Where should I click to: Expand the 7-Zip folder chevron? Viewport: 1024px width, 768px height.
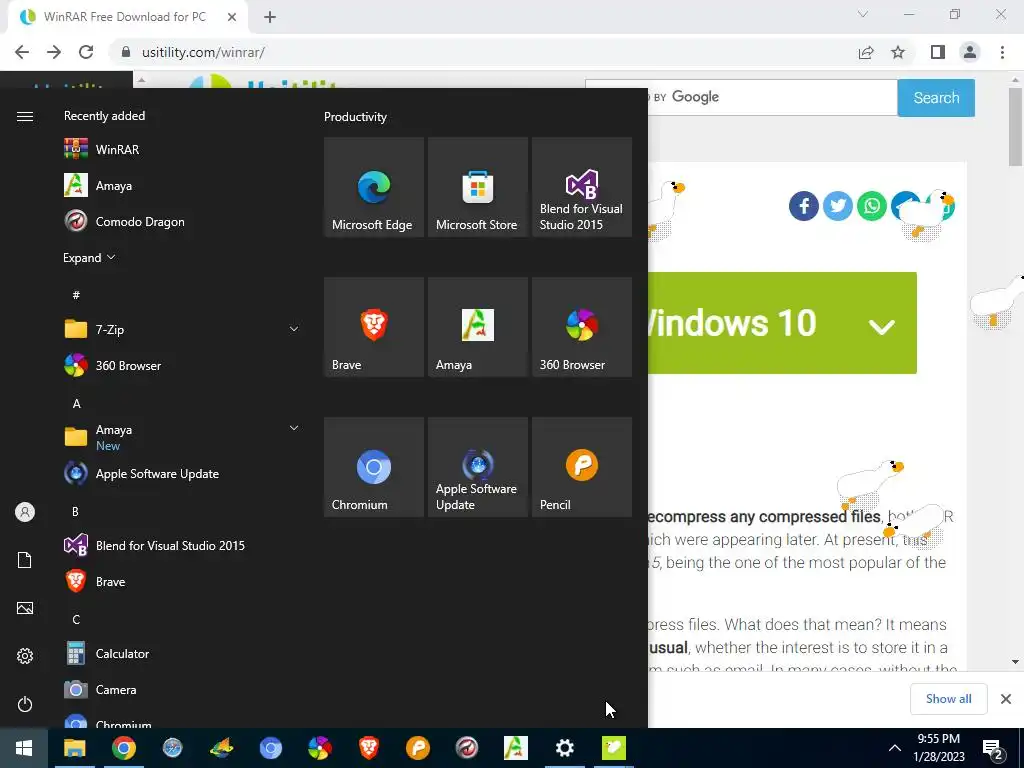(294, 329)
